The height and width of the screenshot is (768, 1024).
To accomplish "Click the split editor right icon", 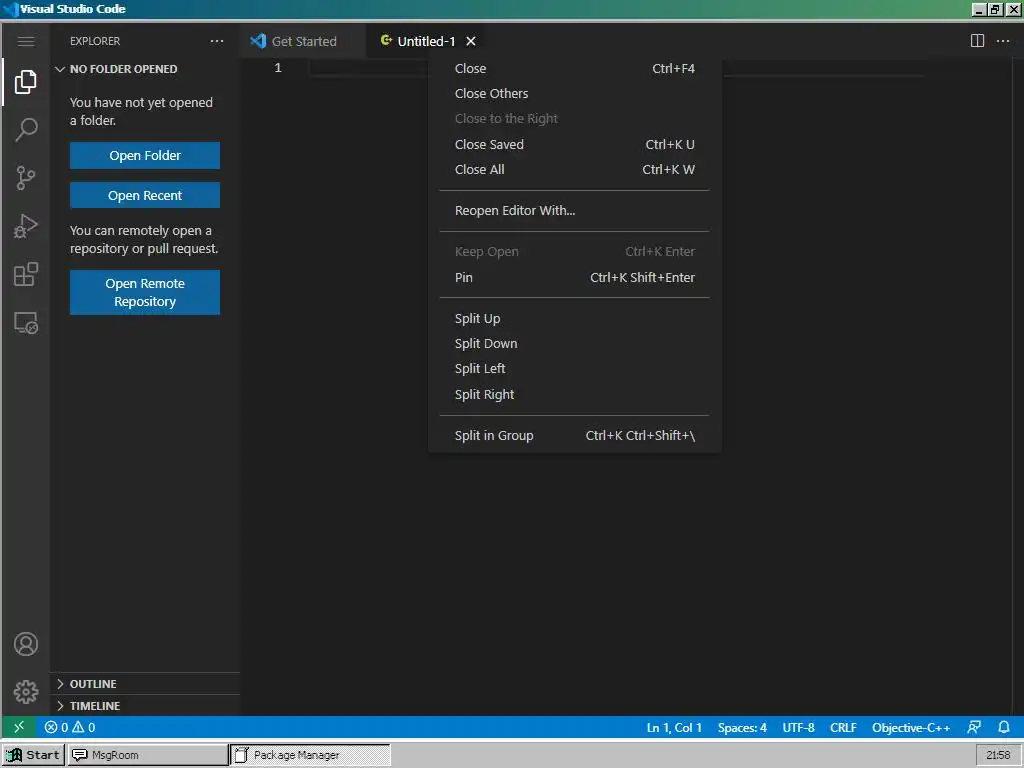I will click(977, 41).
